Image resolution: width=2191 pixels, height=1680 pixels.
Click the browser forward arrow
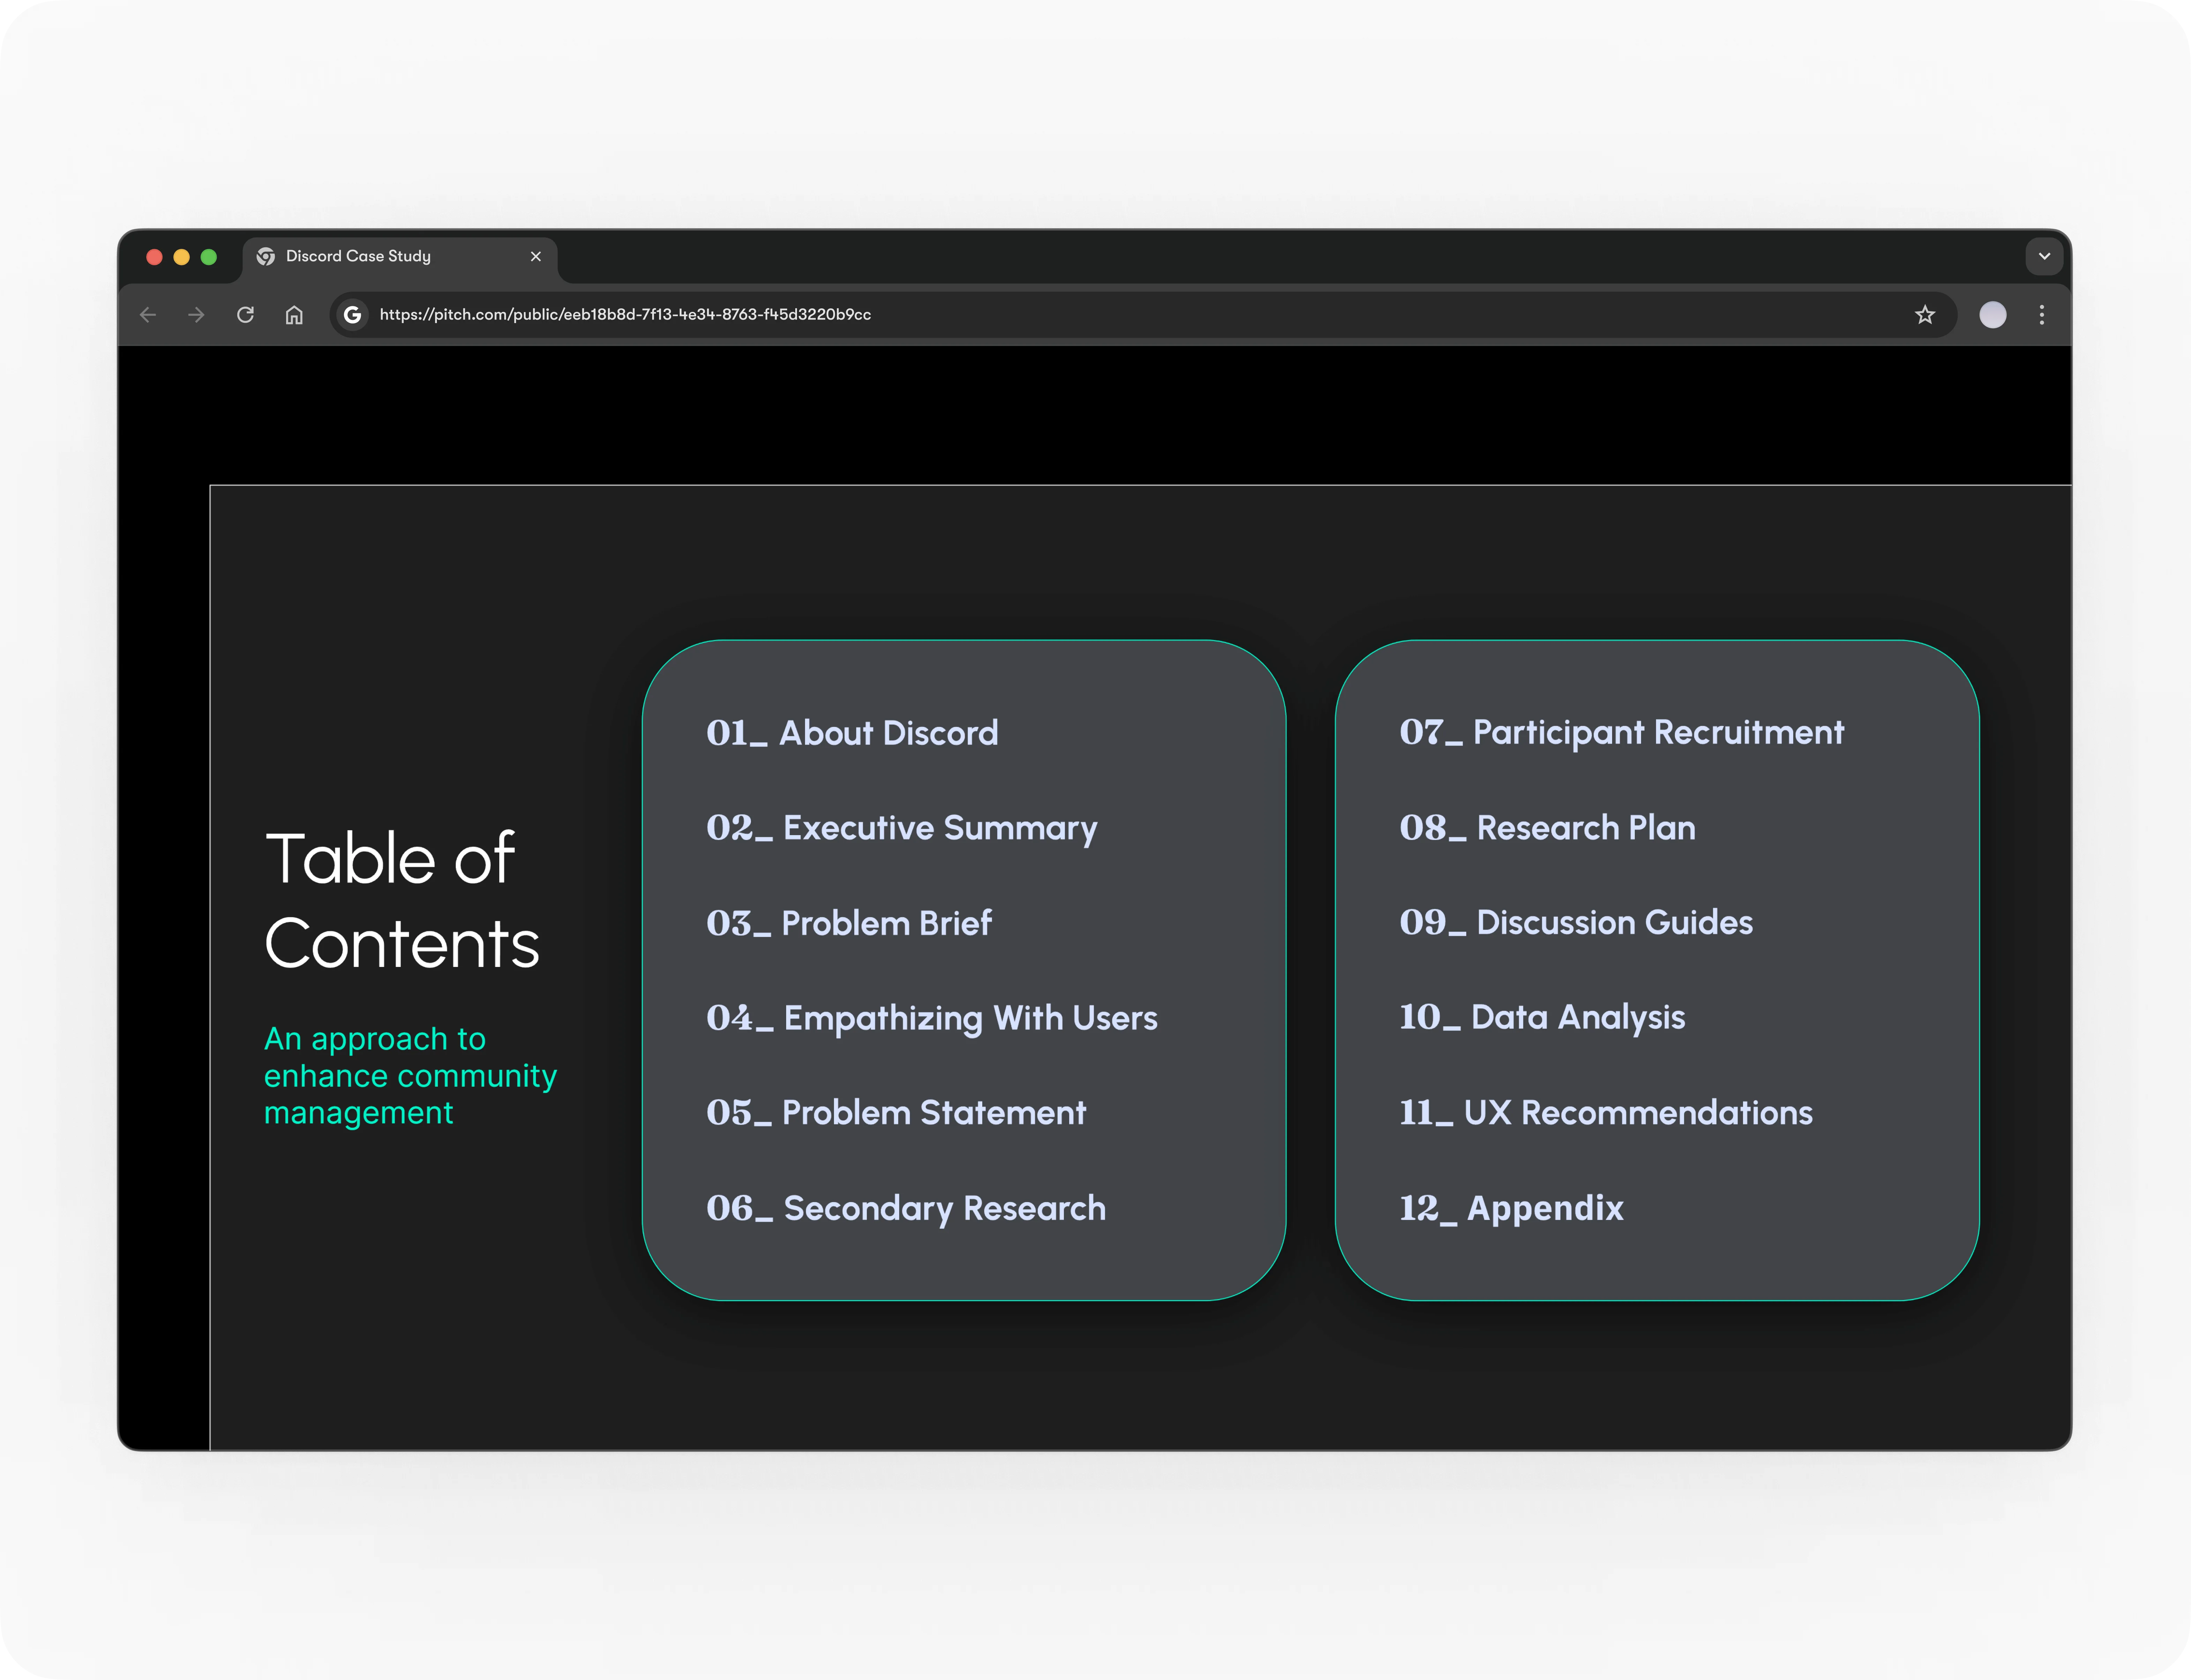[x=196, y=315]
